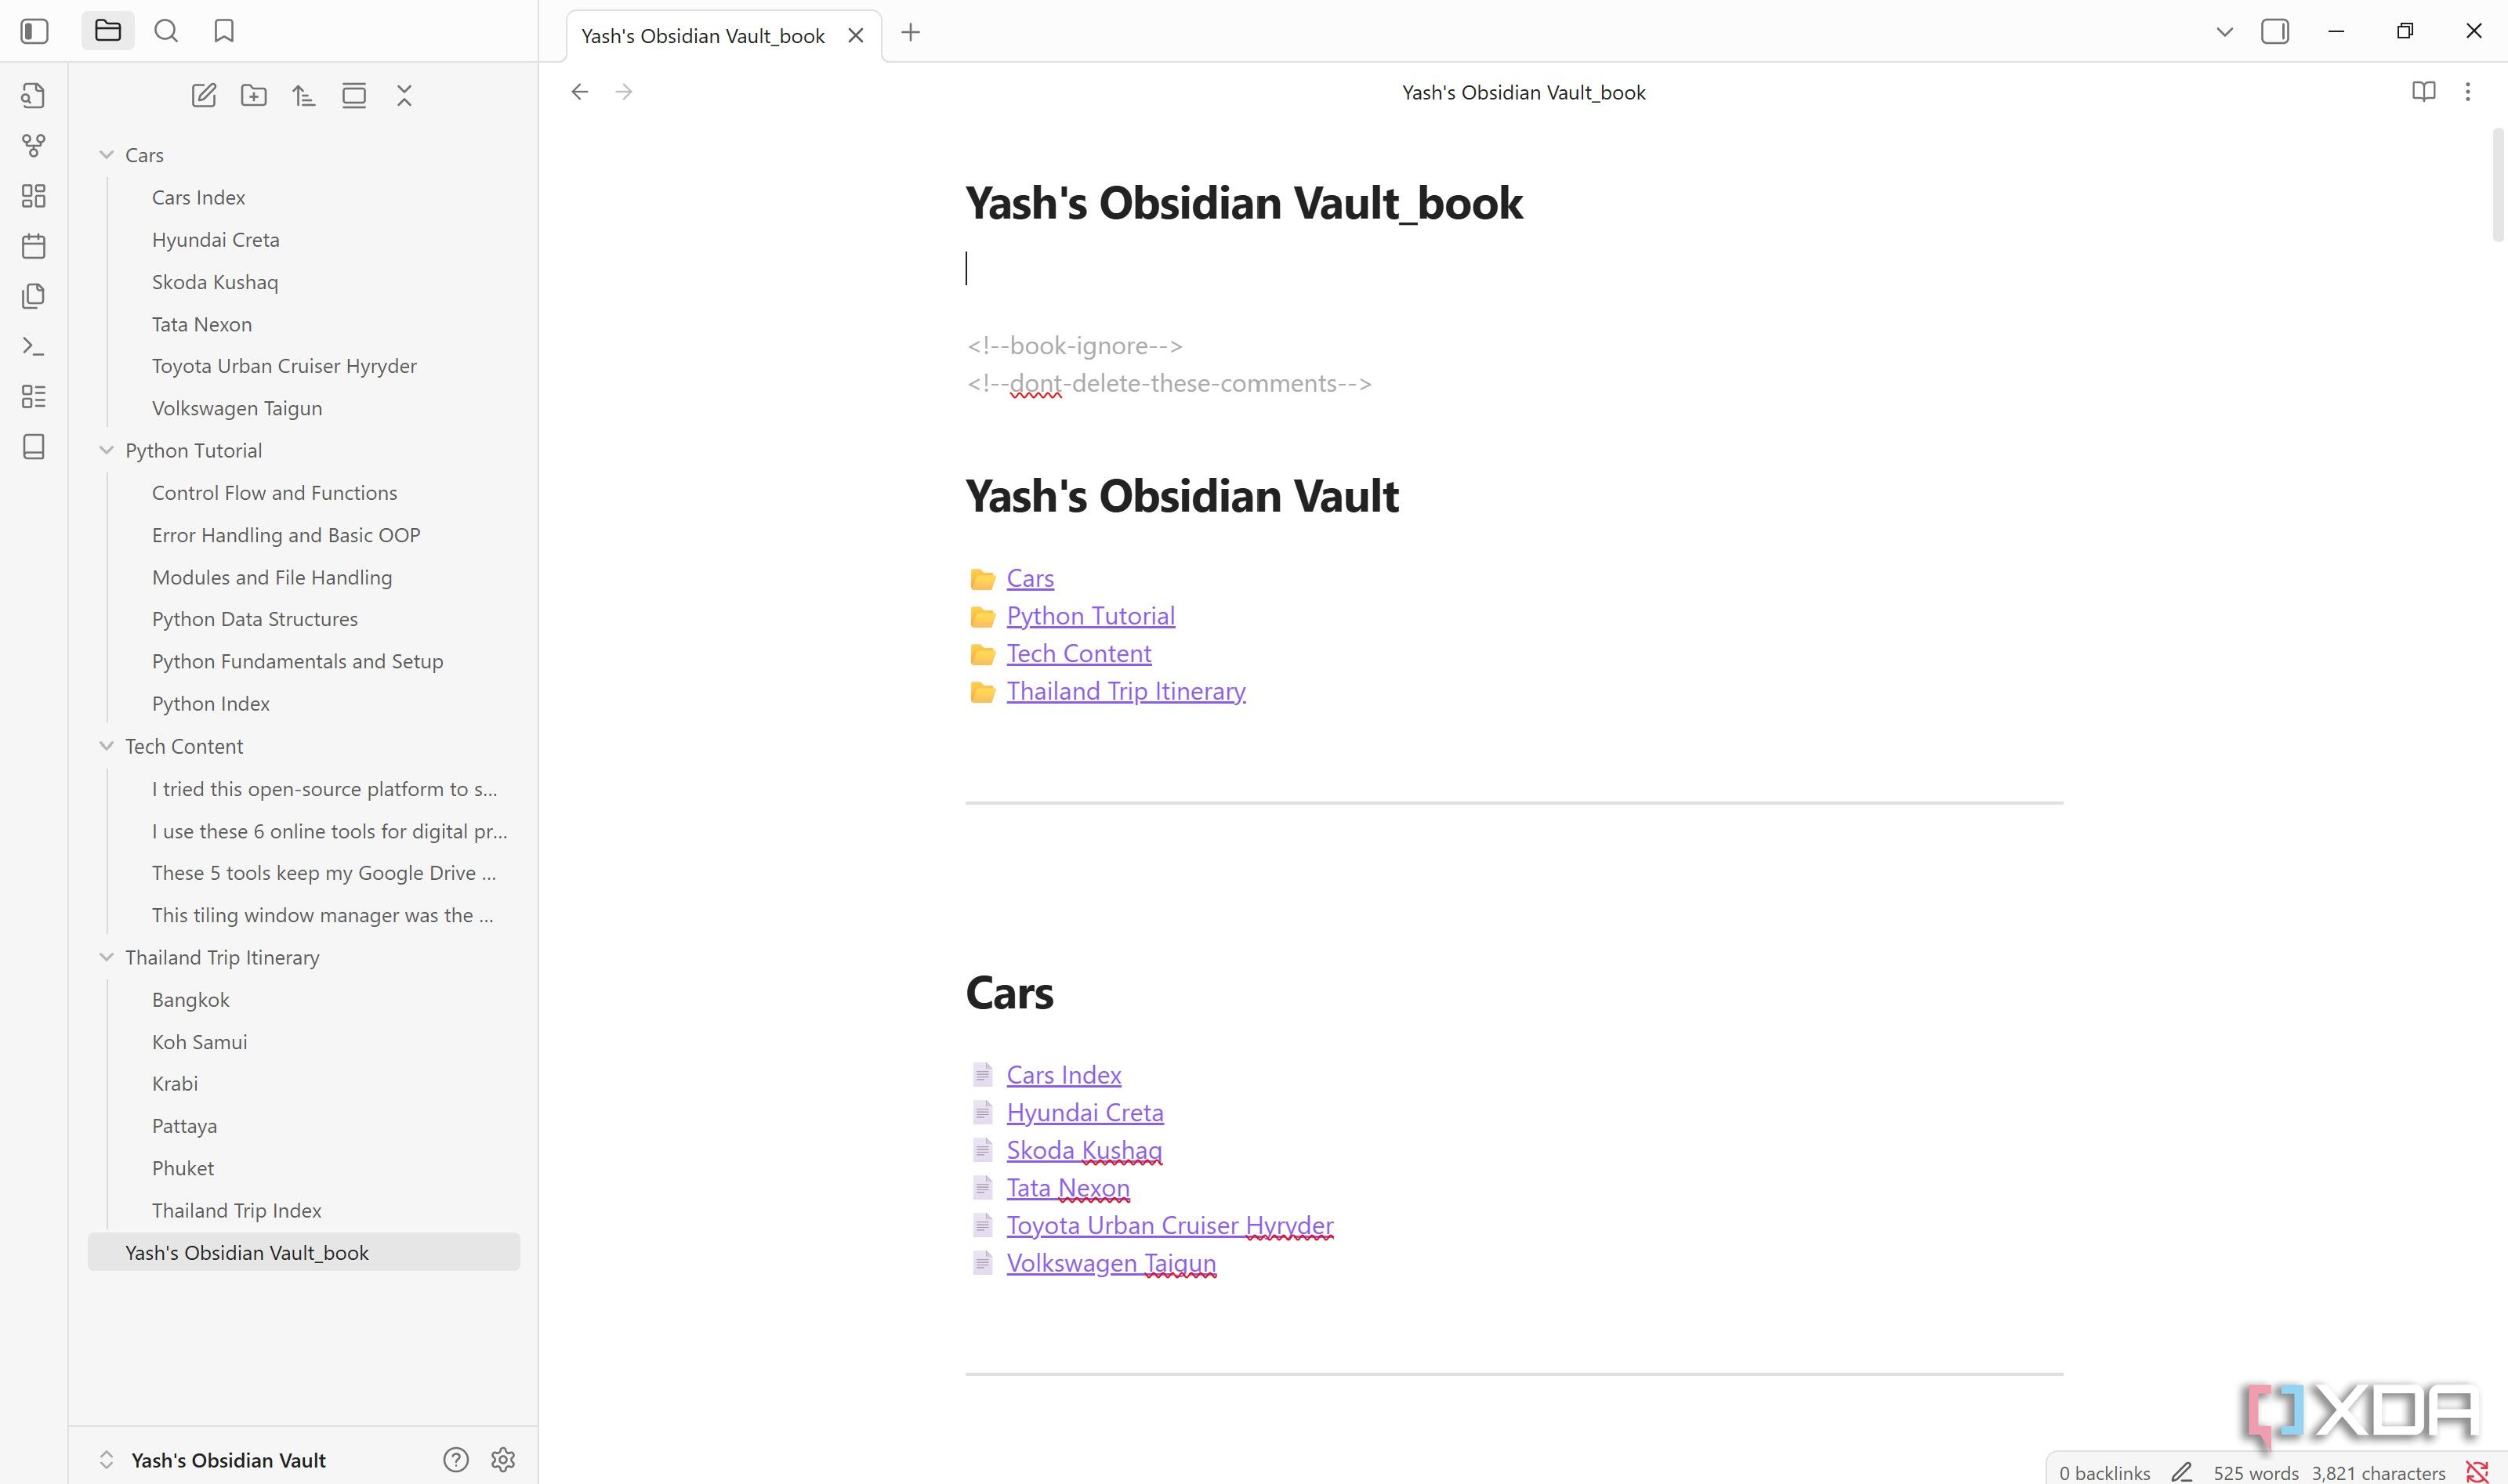Switch to reading view with book icon
This screenshot has height=1484, width=2508.
[x=2423, y=92]
